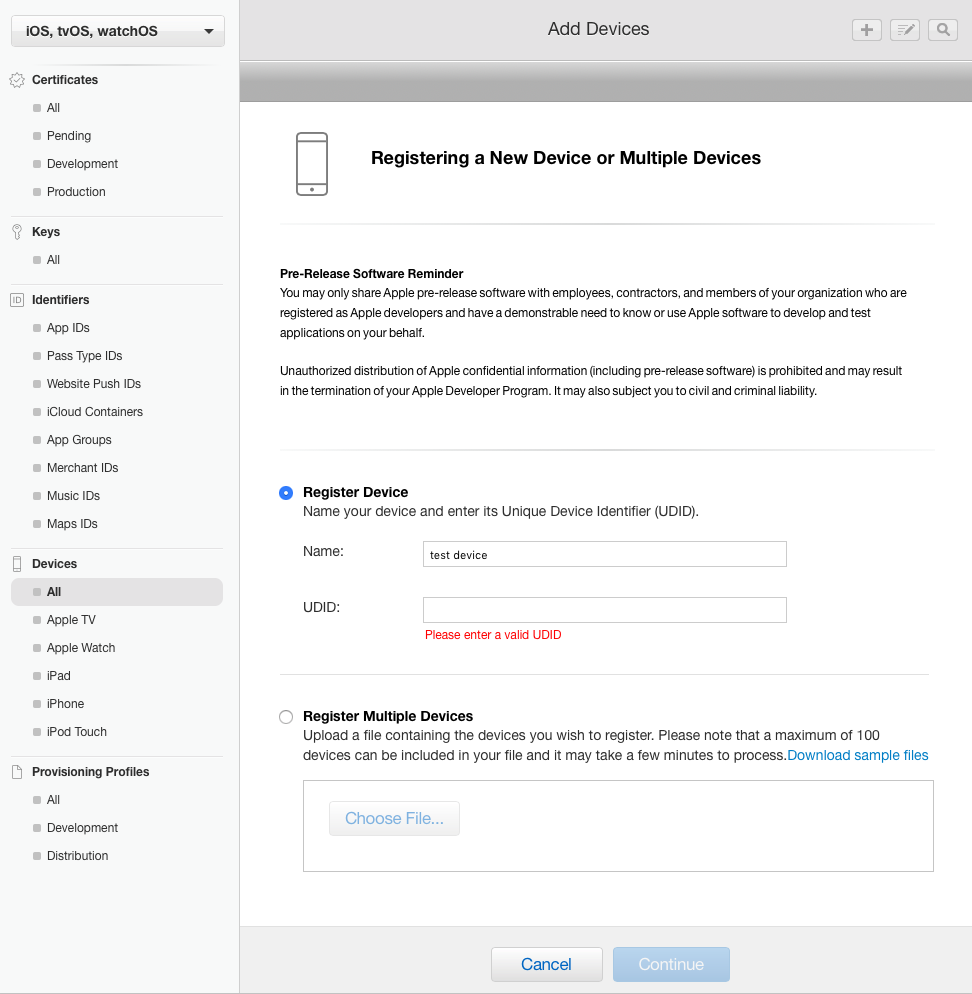Image resolution: width=972 pixels, height=994 pixels.
Task: Select App Groups
Action: coord(79,439)
